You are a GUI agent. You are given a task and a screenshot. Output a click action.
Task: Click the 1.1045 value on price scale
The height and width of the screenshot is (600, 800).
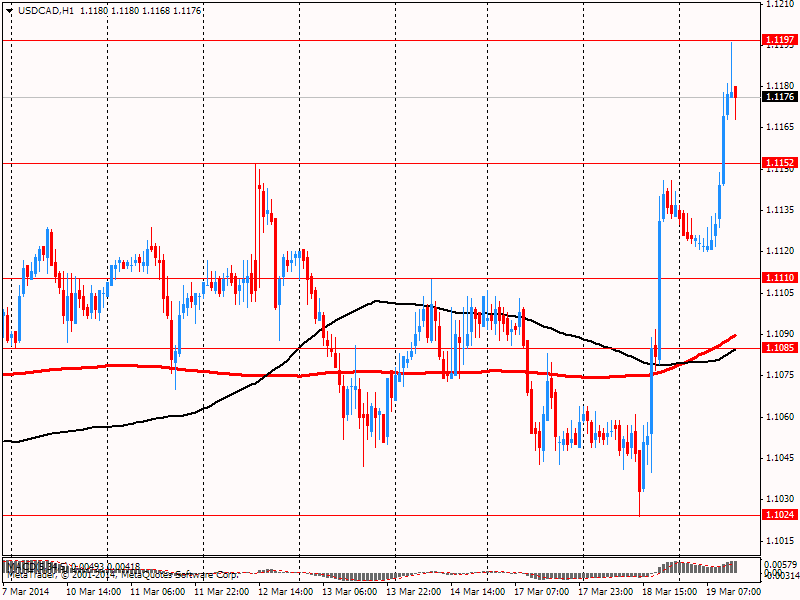point(779,457)
